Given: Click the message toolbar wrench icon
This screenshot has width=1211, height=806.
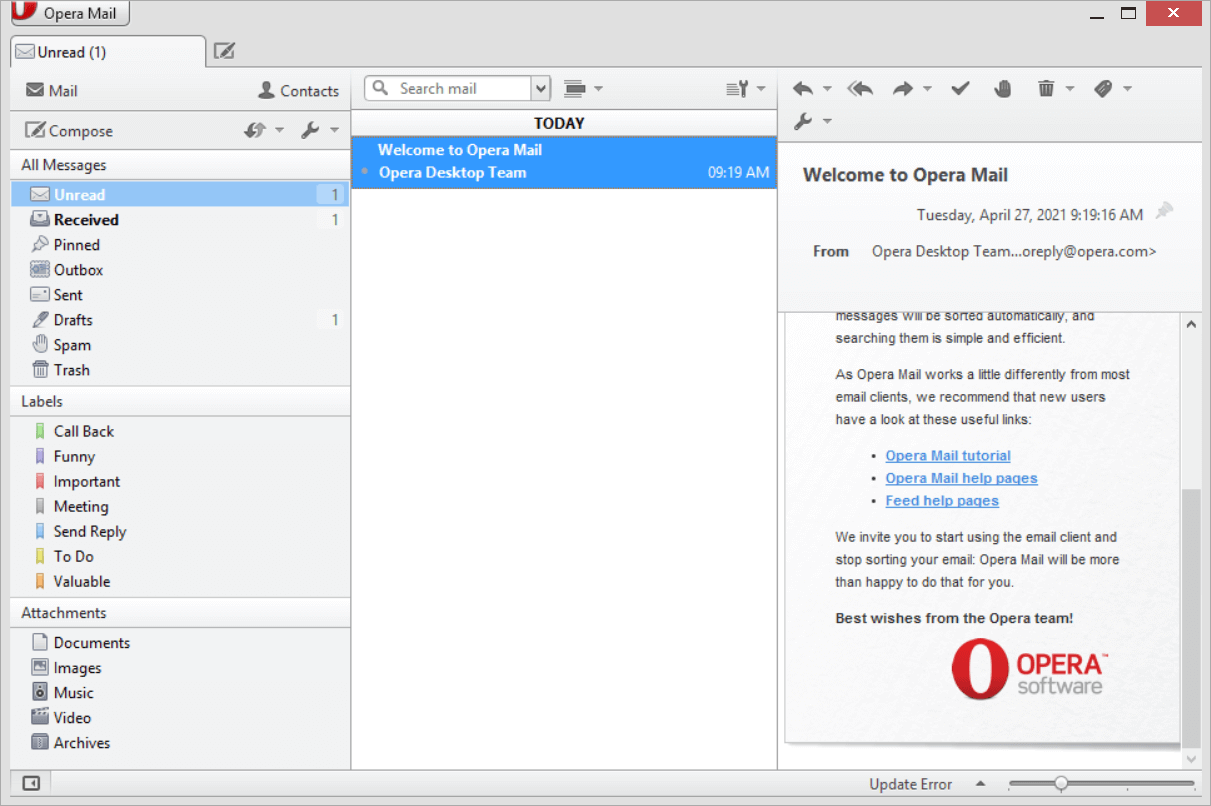Looking at the screenshot, I should (x=803, y=122).
